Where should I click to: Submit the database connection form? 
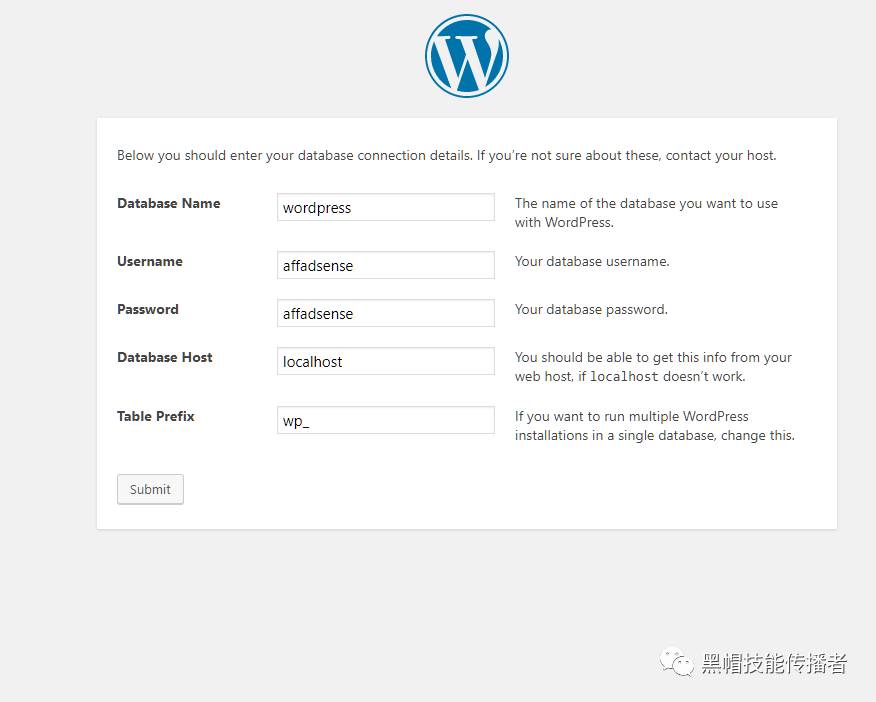(x=150, y=489)
